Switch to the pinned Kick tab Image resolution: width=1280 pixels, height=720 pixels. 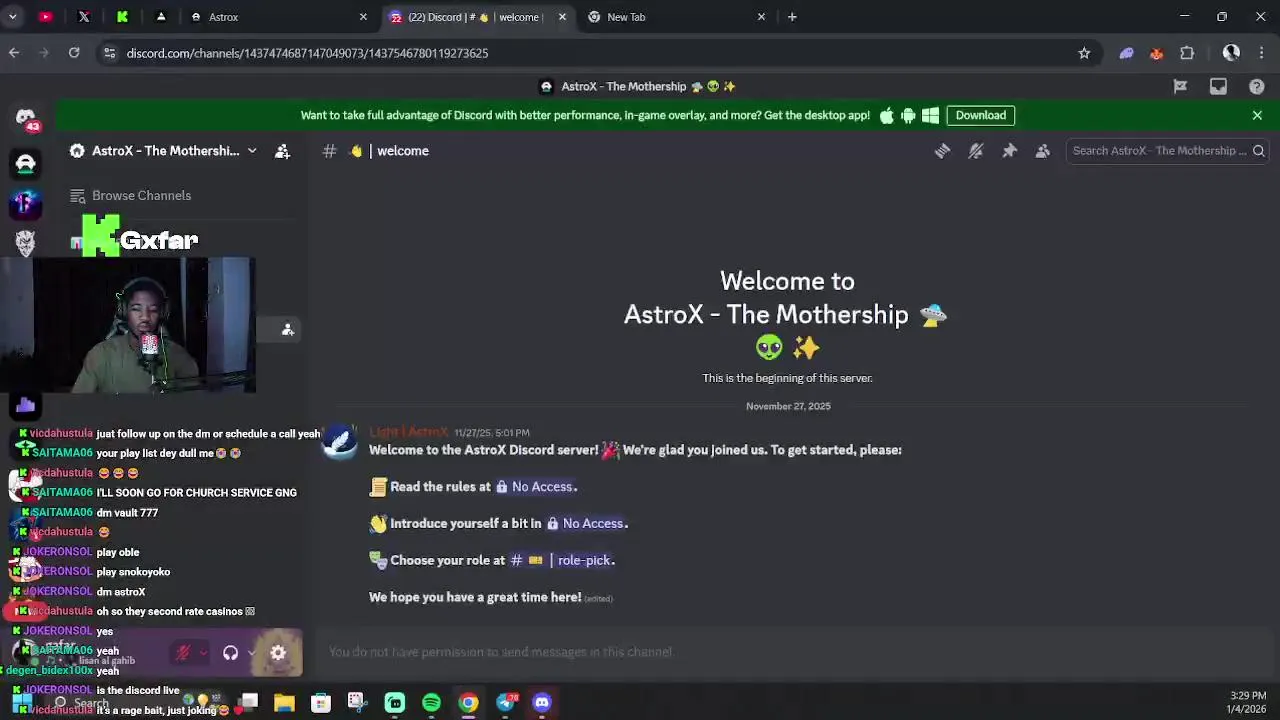coord(122,17)
